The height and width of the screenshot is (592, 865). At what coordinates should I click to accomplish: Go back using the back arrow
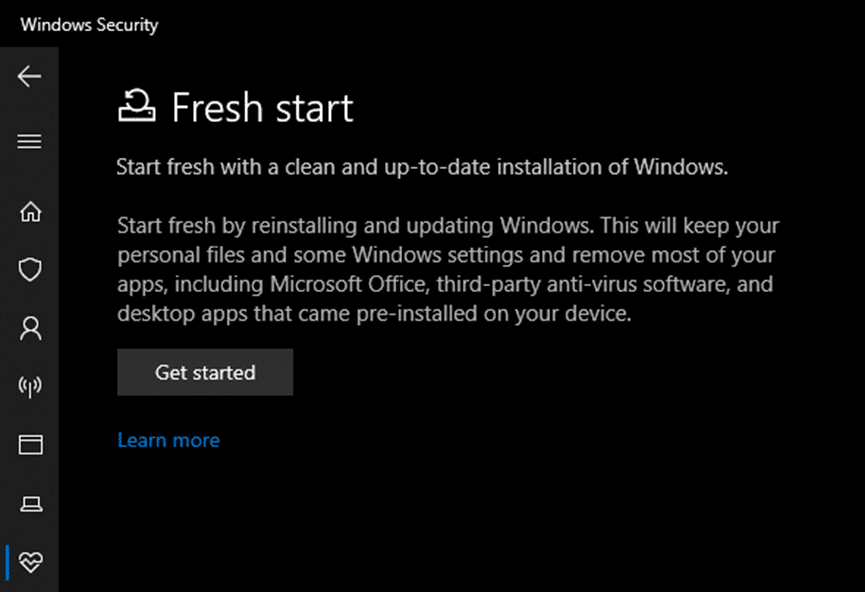point(30,77)
